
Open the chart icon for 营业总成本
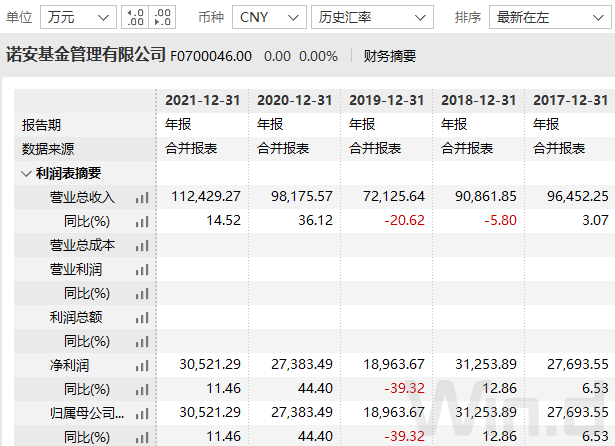[x=142, y=246]
